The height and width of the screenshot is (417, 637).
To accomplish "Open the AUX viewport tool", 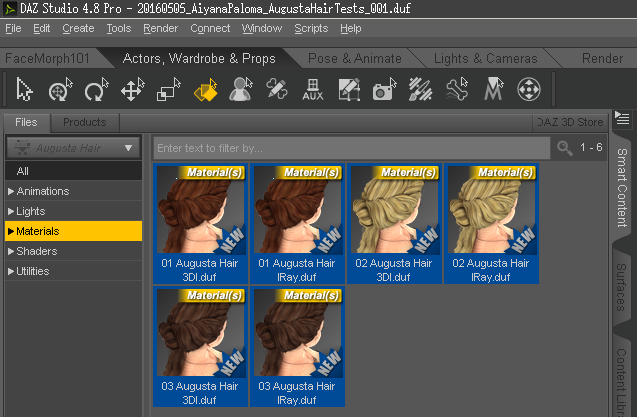I will 313,89.
